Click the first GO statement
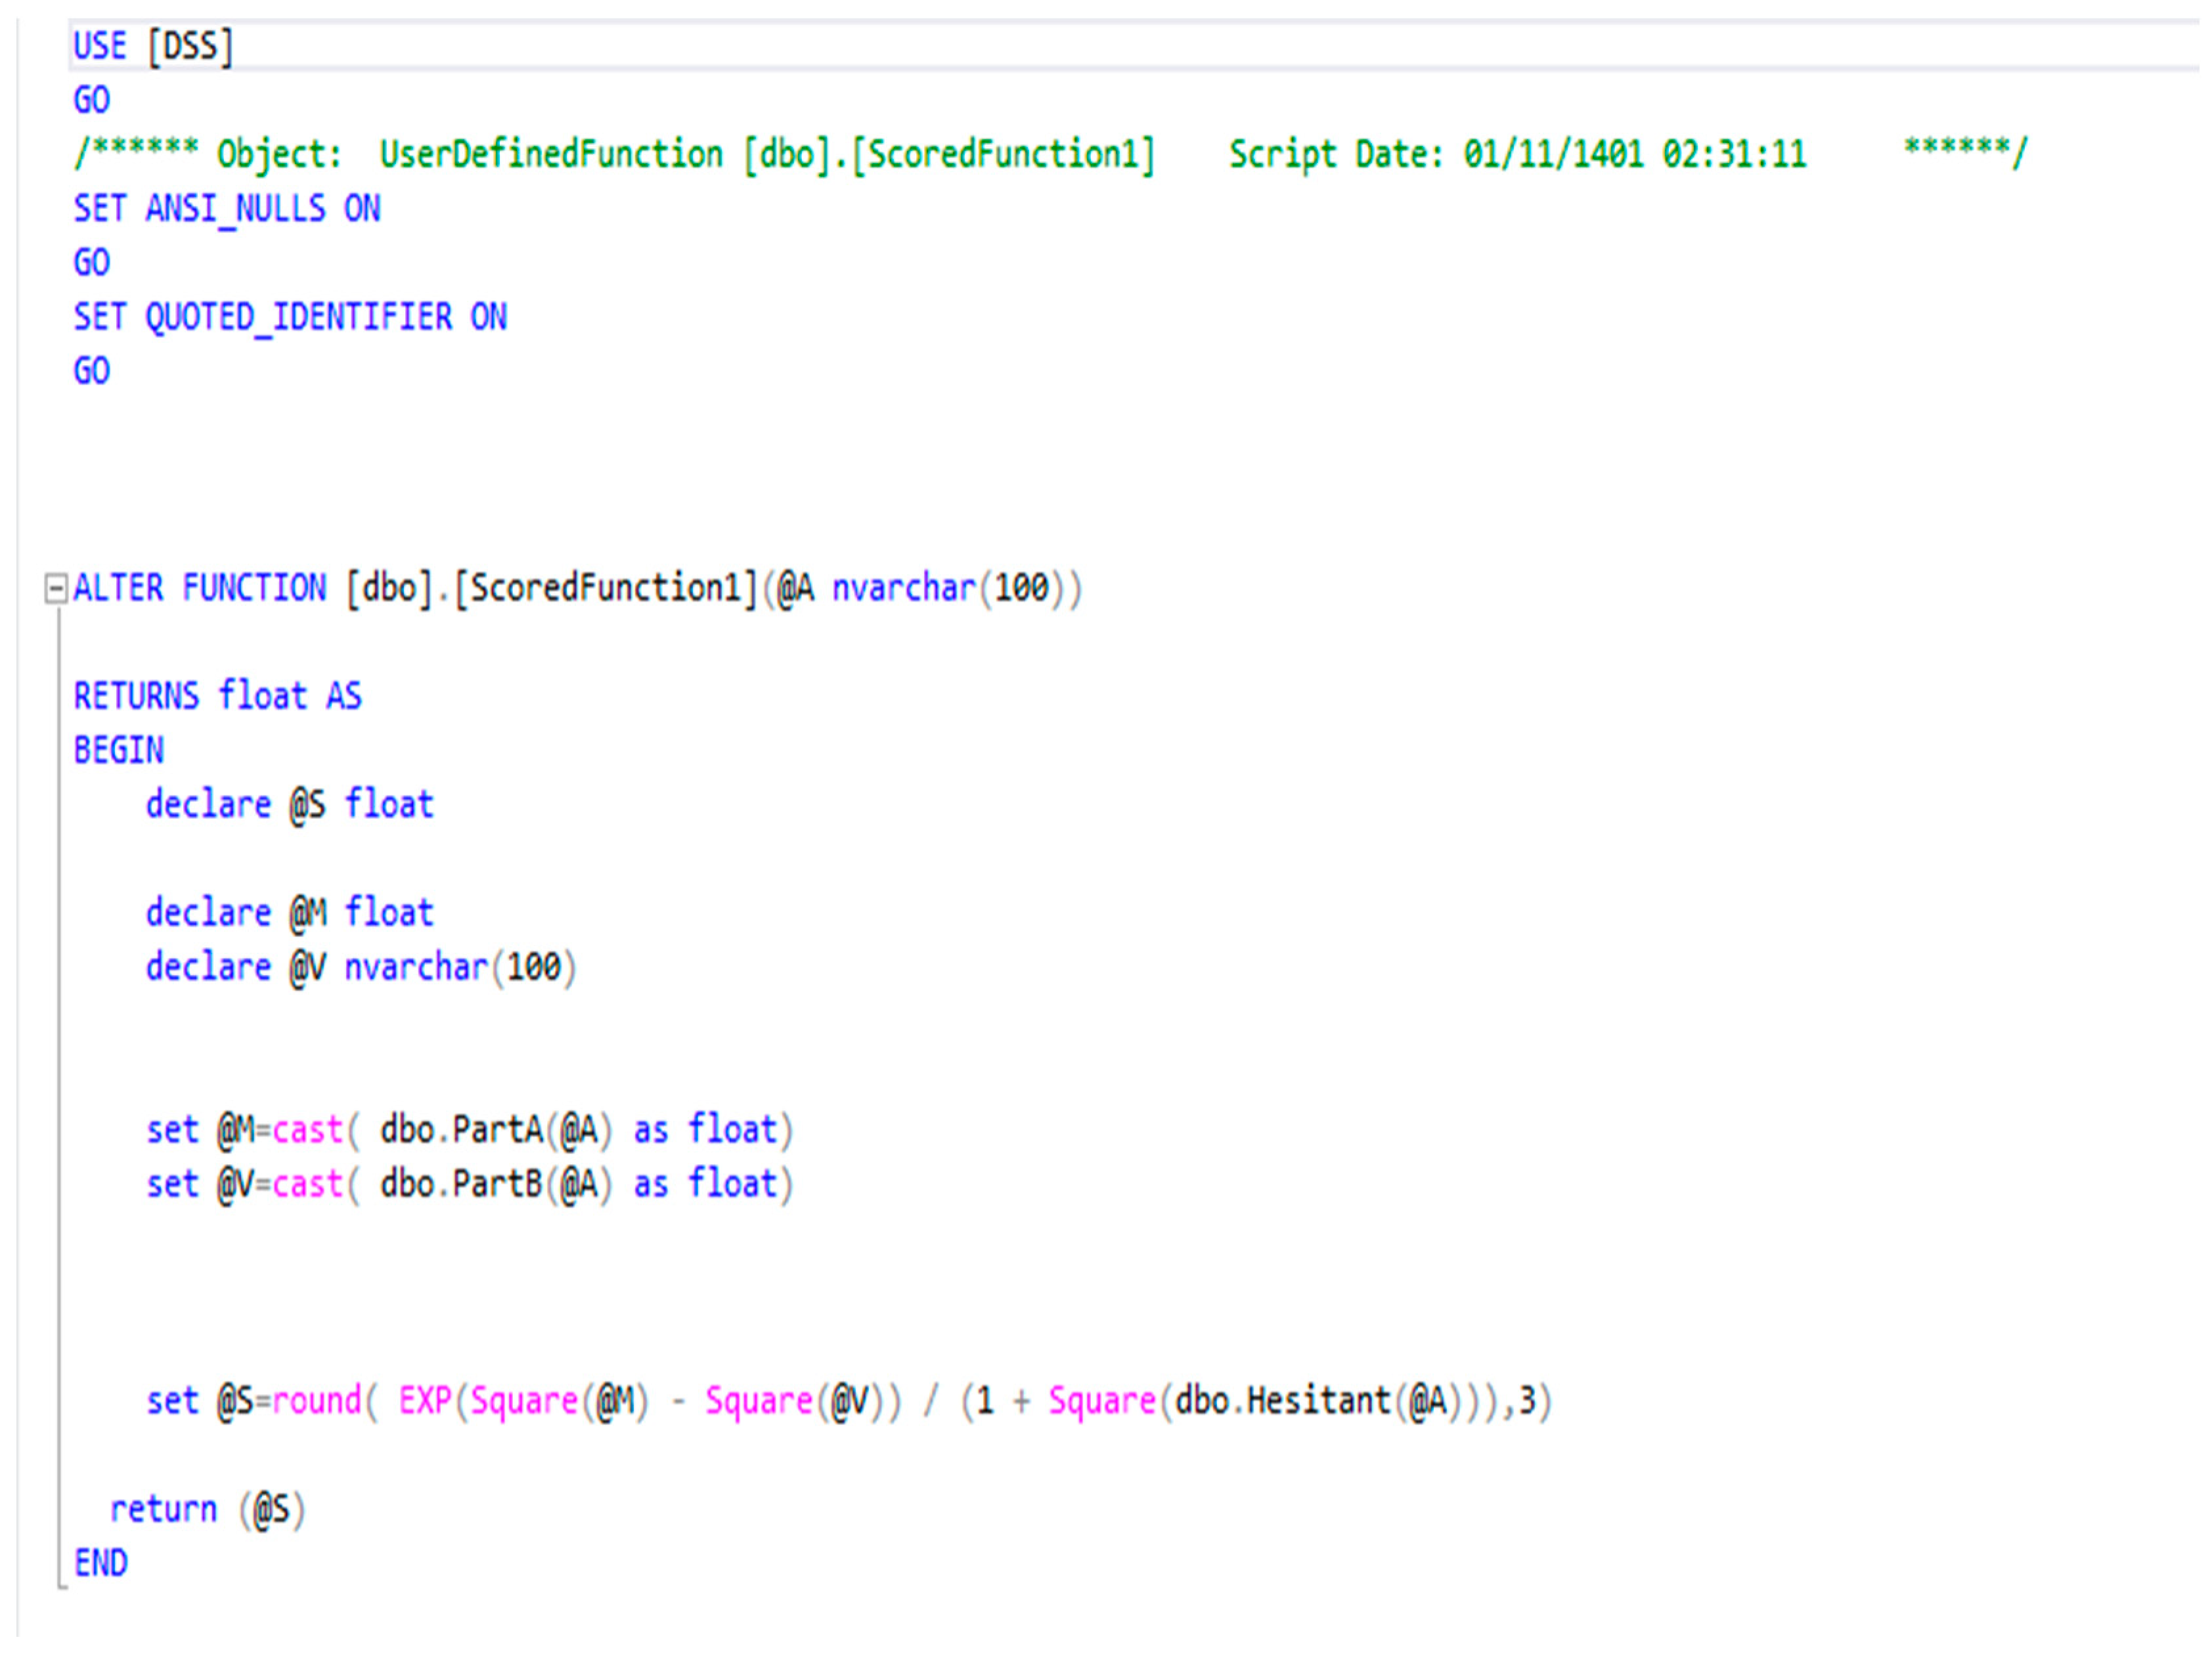2212x1654 pixels. [x=91, y=100]
